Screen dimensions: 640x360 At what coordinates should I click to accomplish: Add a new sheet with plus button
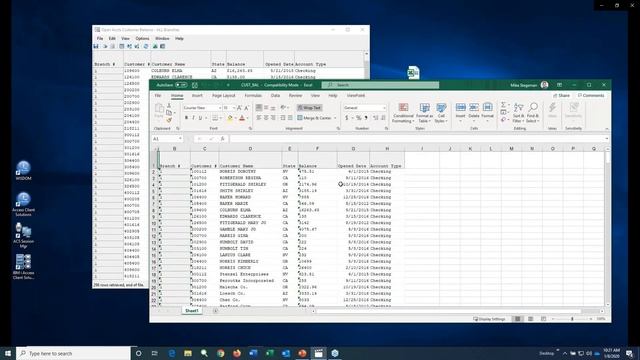tap(215, 311)
